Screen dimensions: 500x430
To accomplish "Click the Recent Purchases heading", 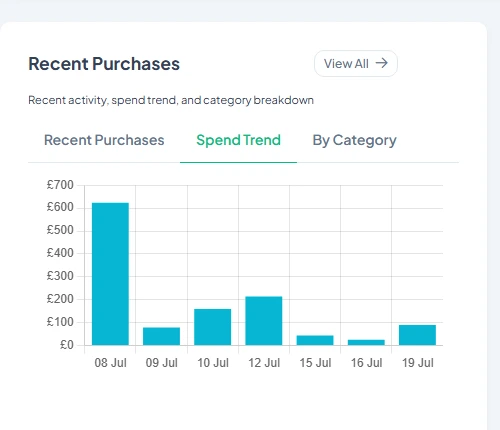I will coord(104,64).
